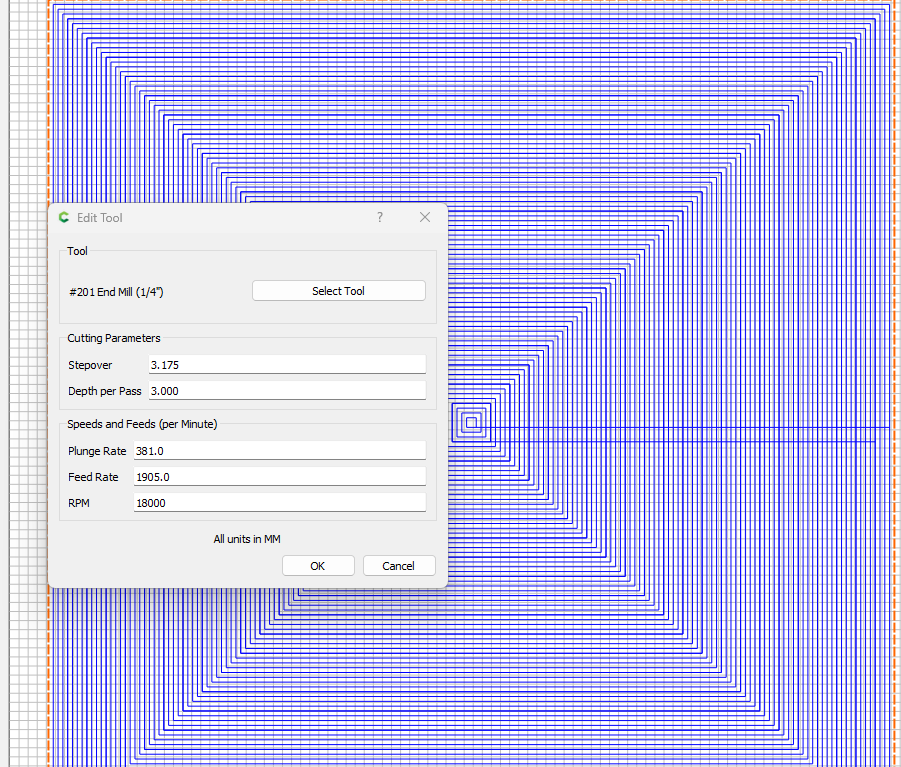
Task: Open help with the question mark icon
Action: coord(380,218)
